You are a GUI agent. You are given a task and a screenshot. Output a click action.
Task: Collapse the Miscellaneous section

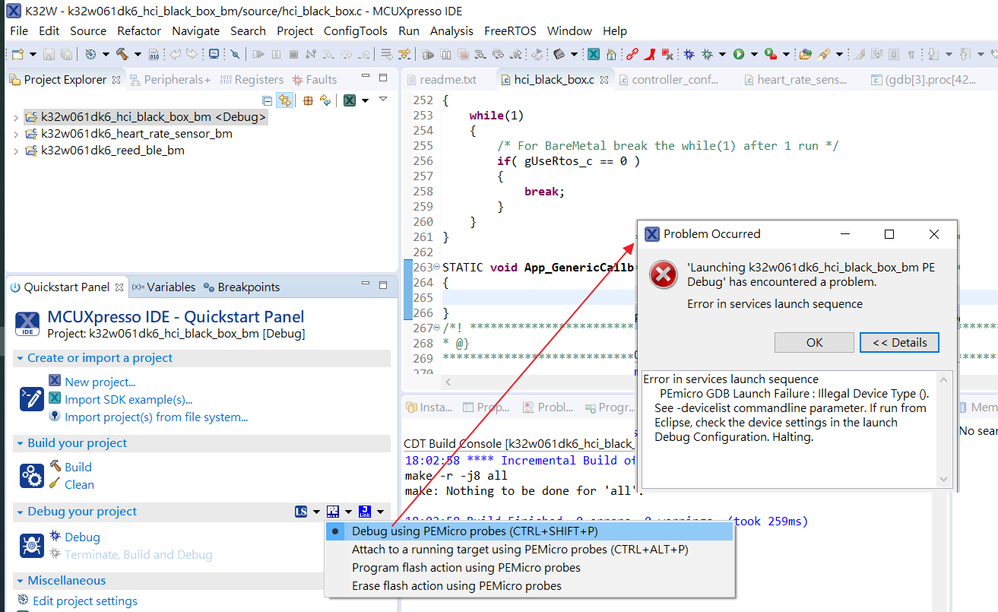[20, 581]
